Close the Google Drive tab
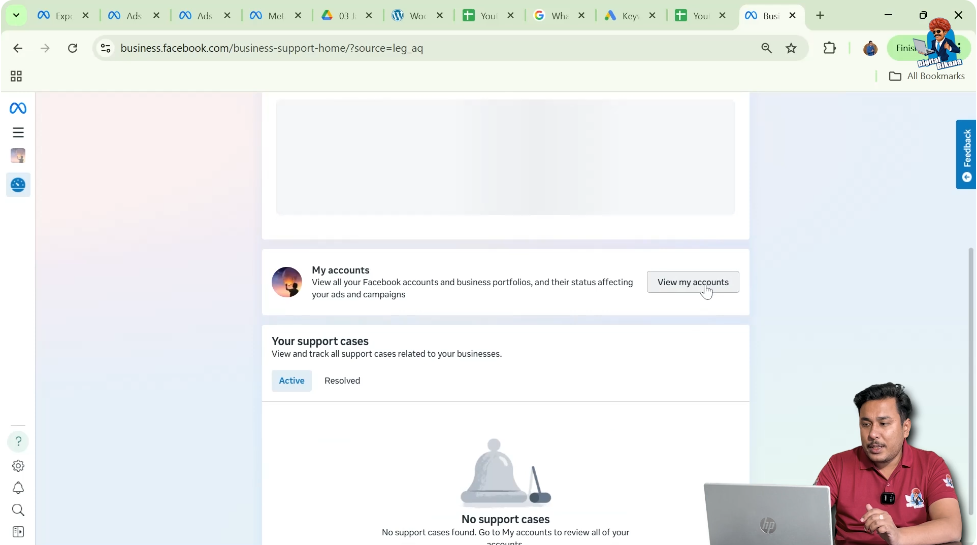This screenshot has width=977, height=545. (369, 16)
